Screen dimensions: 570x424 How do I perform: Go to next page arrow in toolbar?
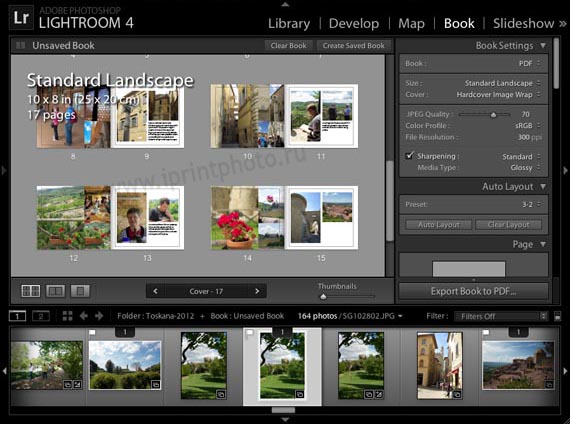point(257,291)
